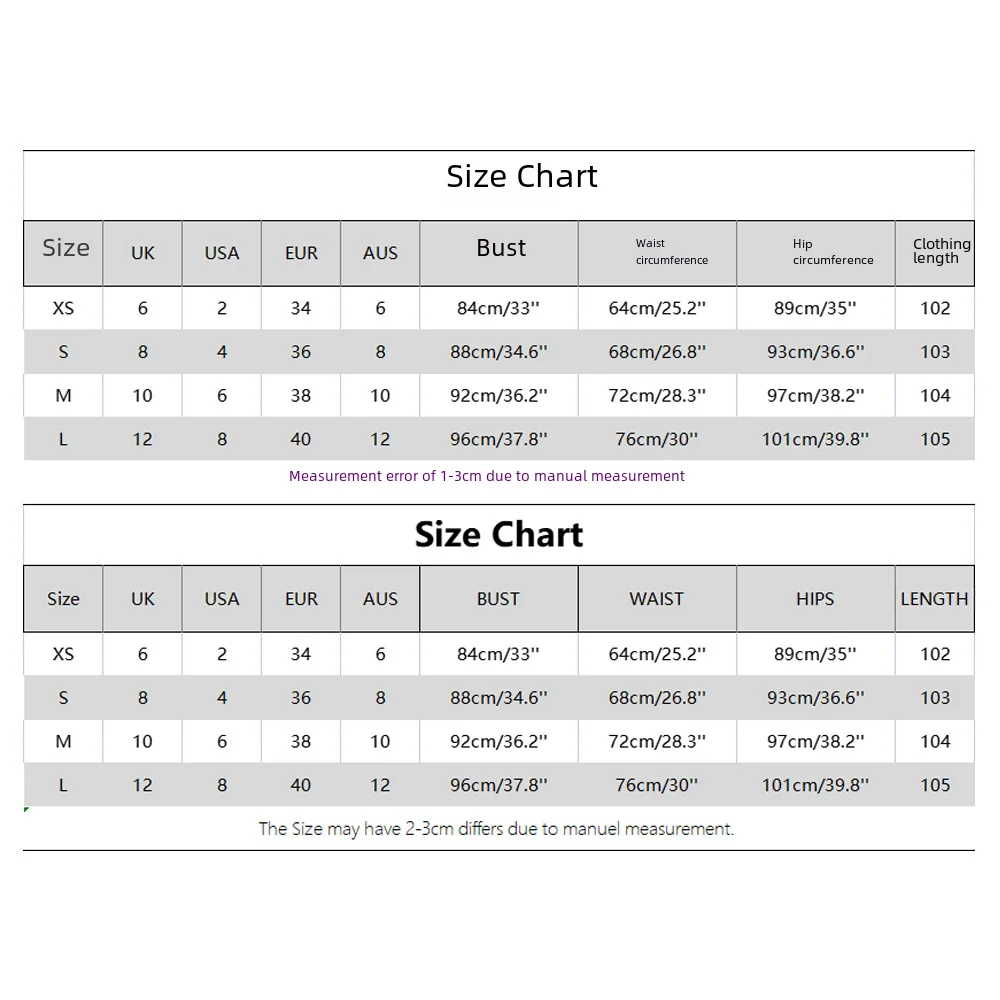Select the 76cm/30" waist cell in the lower table
Screen dimensions: 1000x1000
coord(656,785)
